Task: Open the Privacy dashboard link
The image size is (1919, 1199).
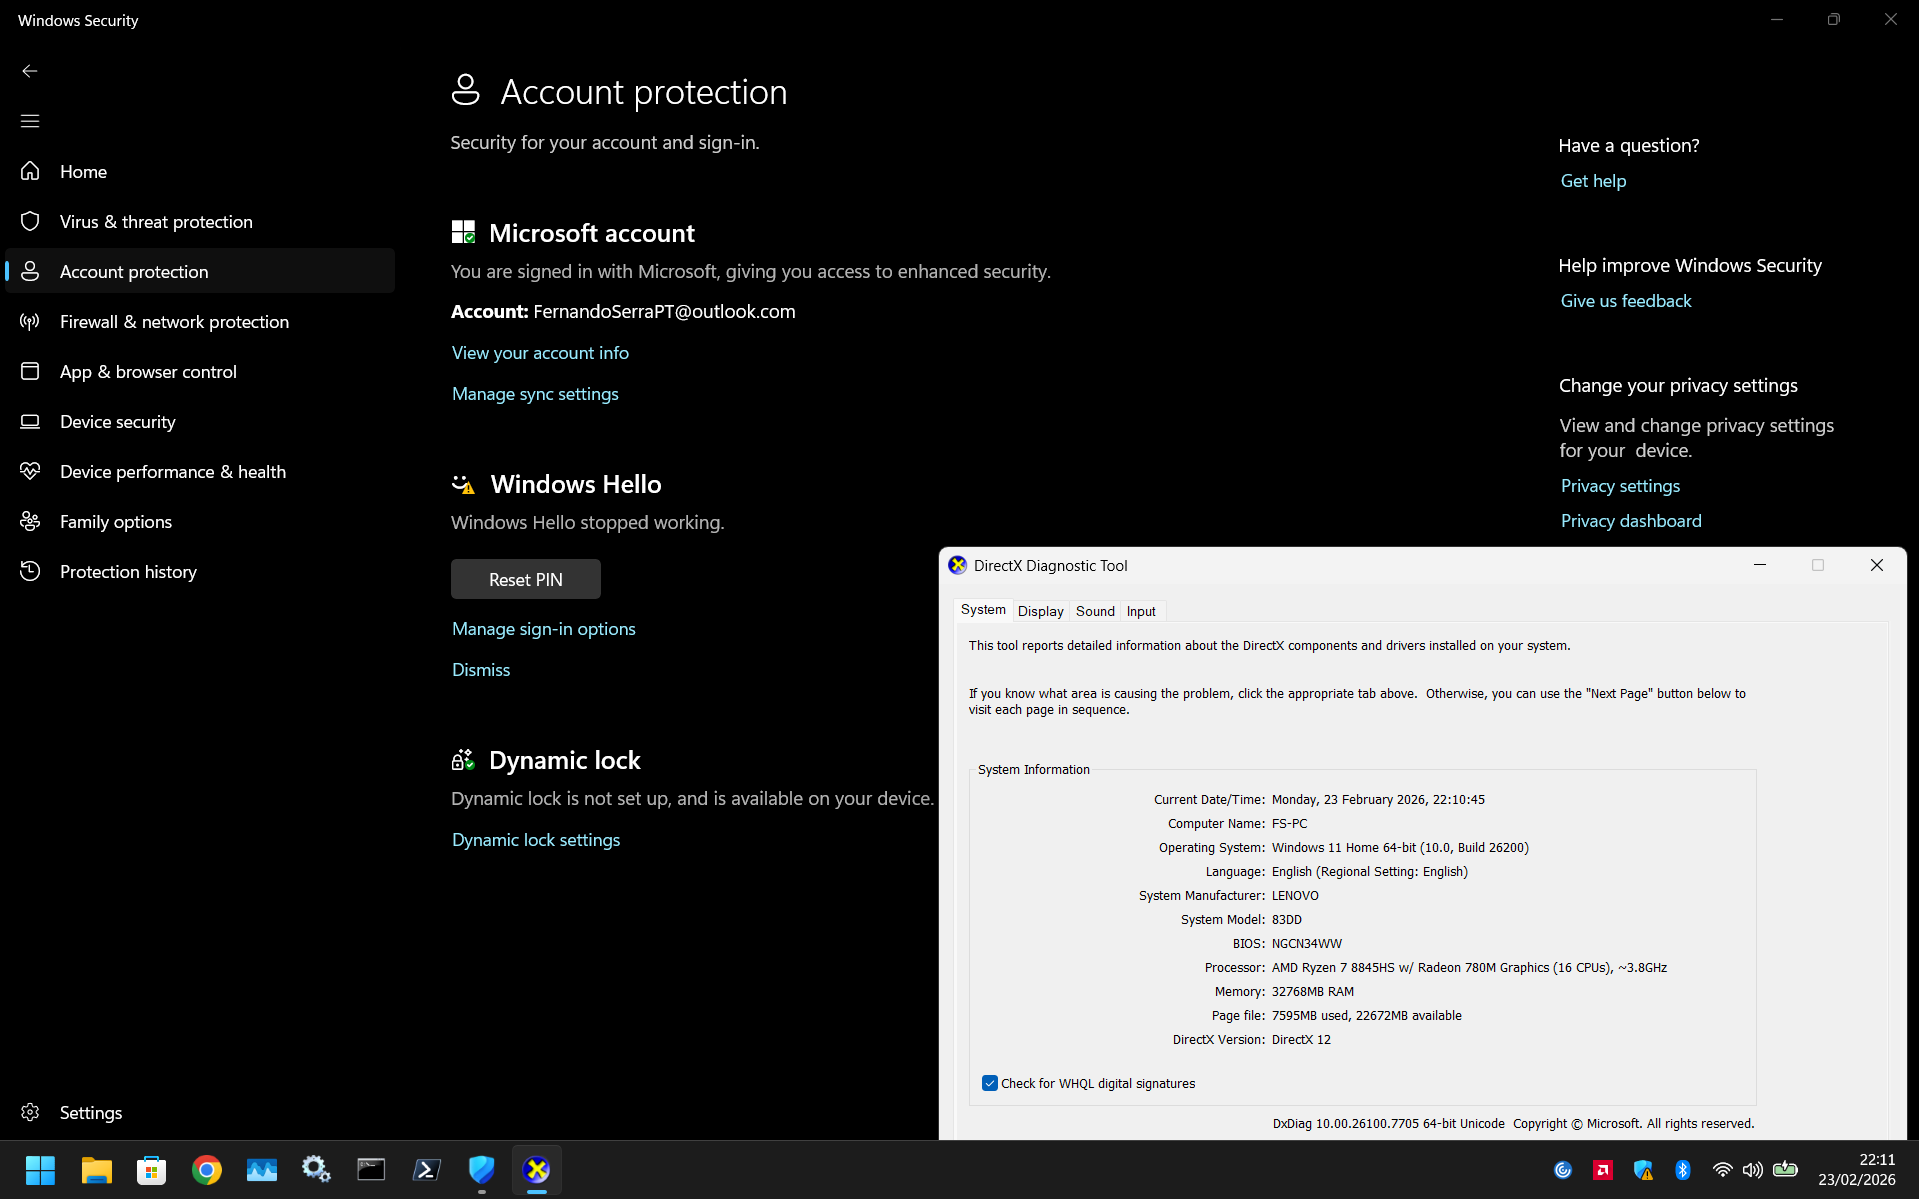Action: [x=1631, y=521]
